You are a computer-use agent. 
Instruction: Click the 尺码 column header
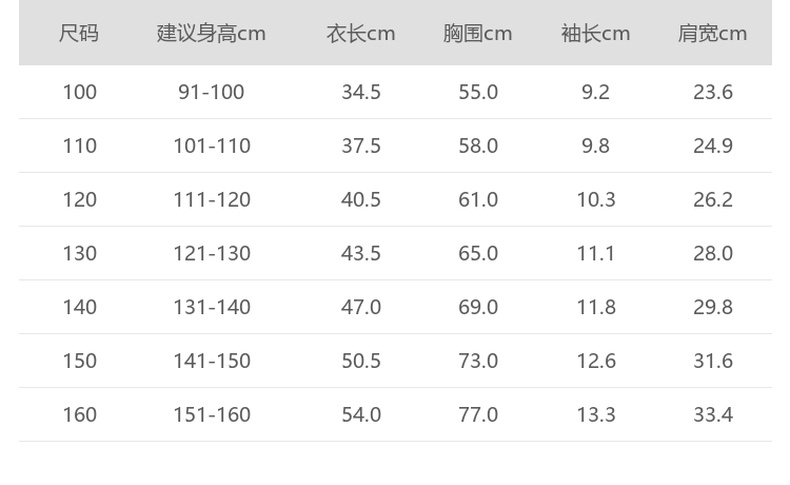coord(79,33)
